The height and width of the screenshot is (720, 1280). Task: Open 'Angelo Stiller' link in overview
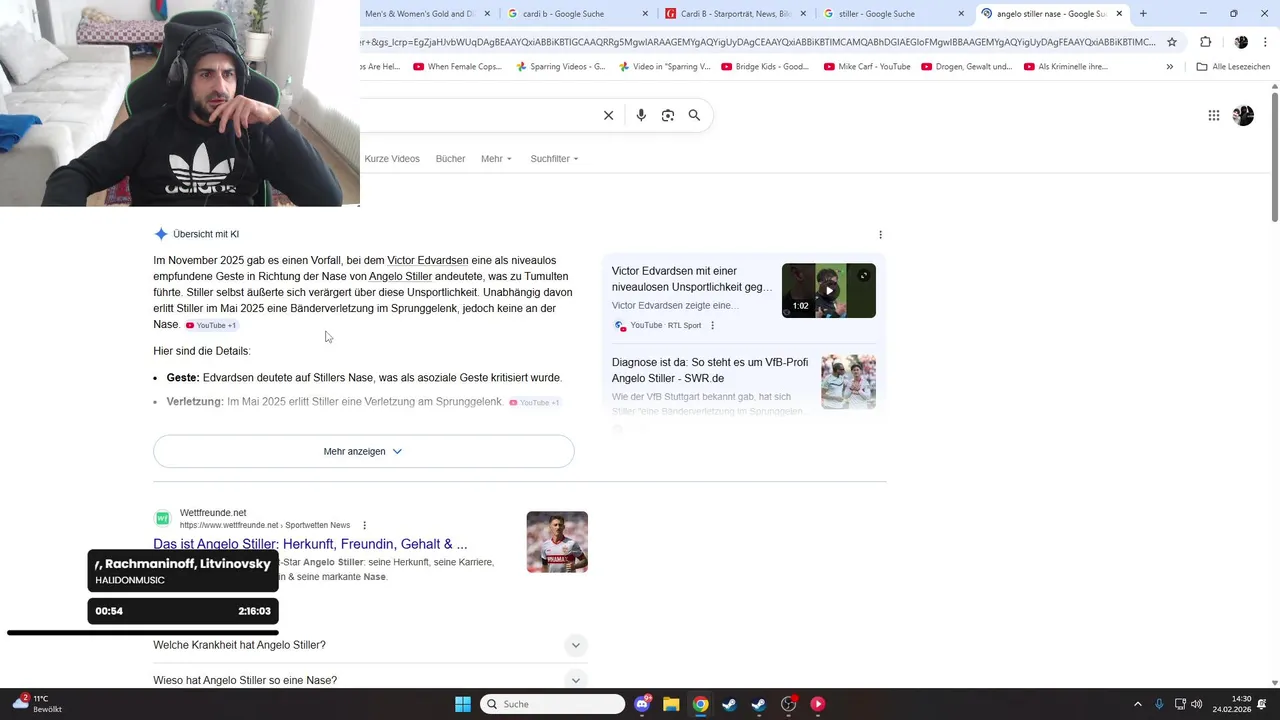pos(400,276)
